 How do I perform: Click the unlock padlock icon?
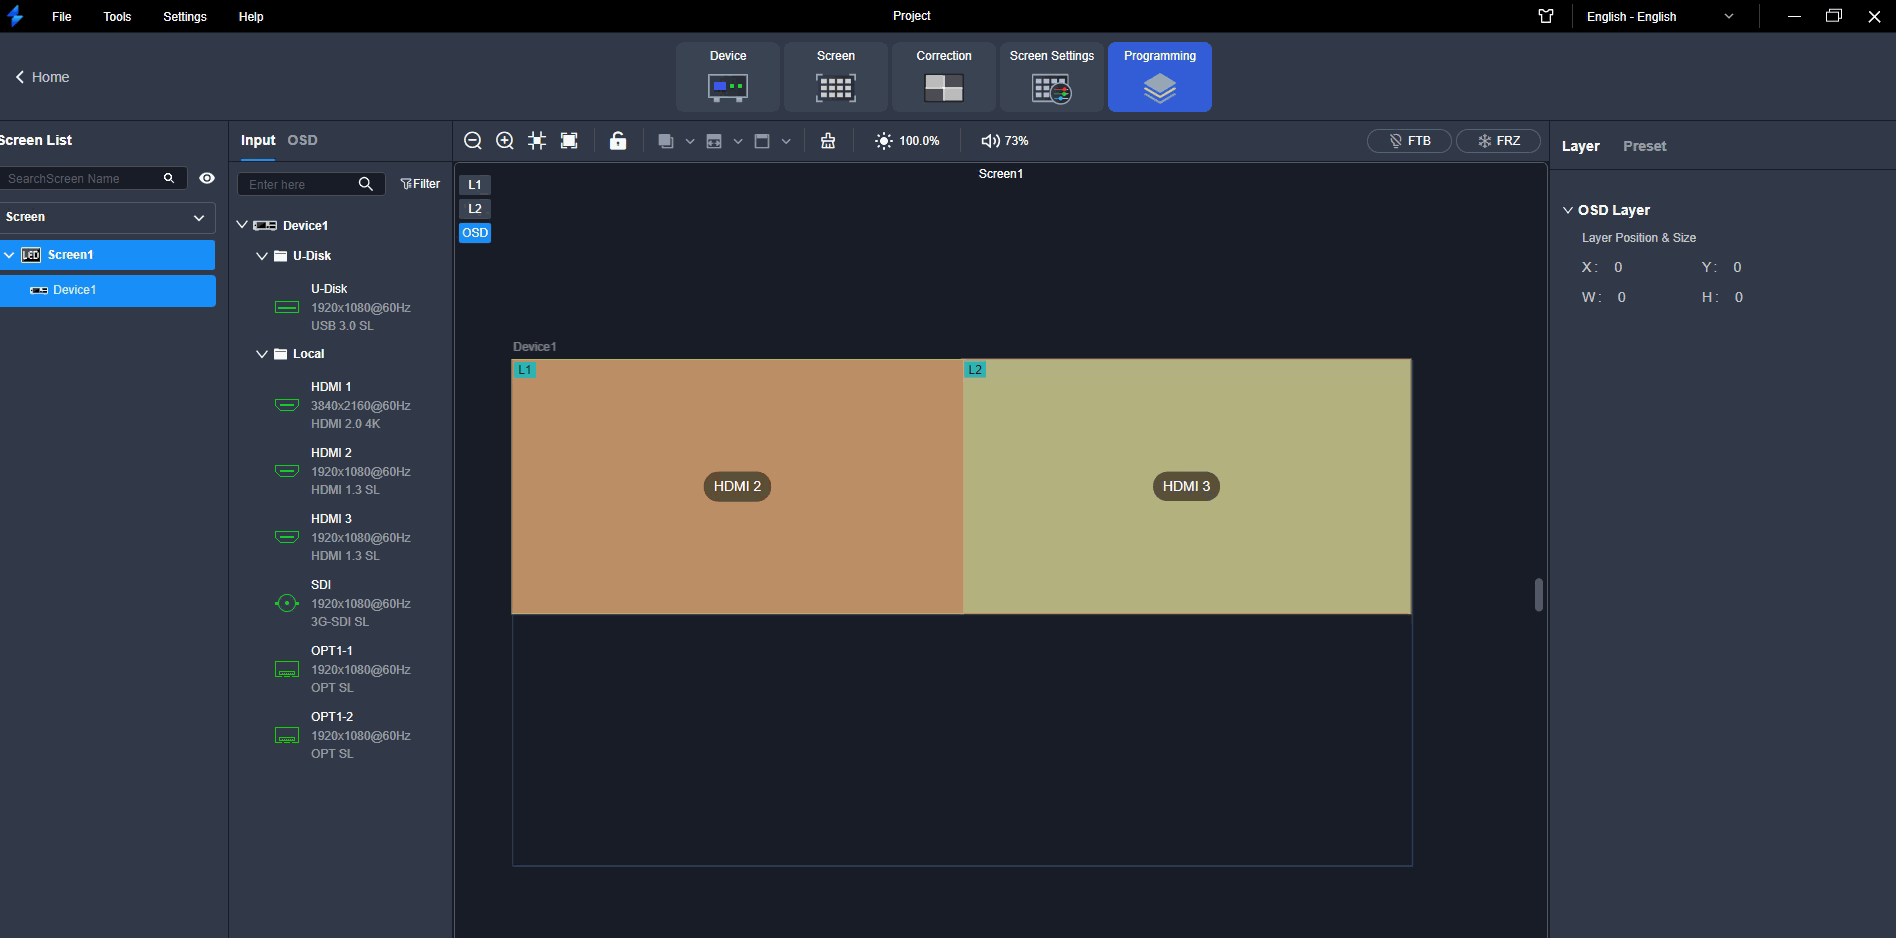(618, 141)
